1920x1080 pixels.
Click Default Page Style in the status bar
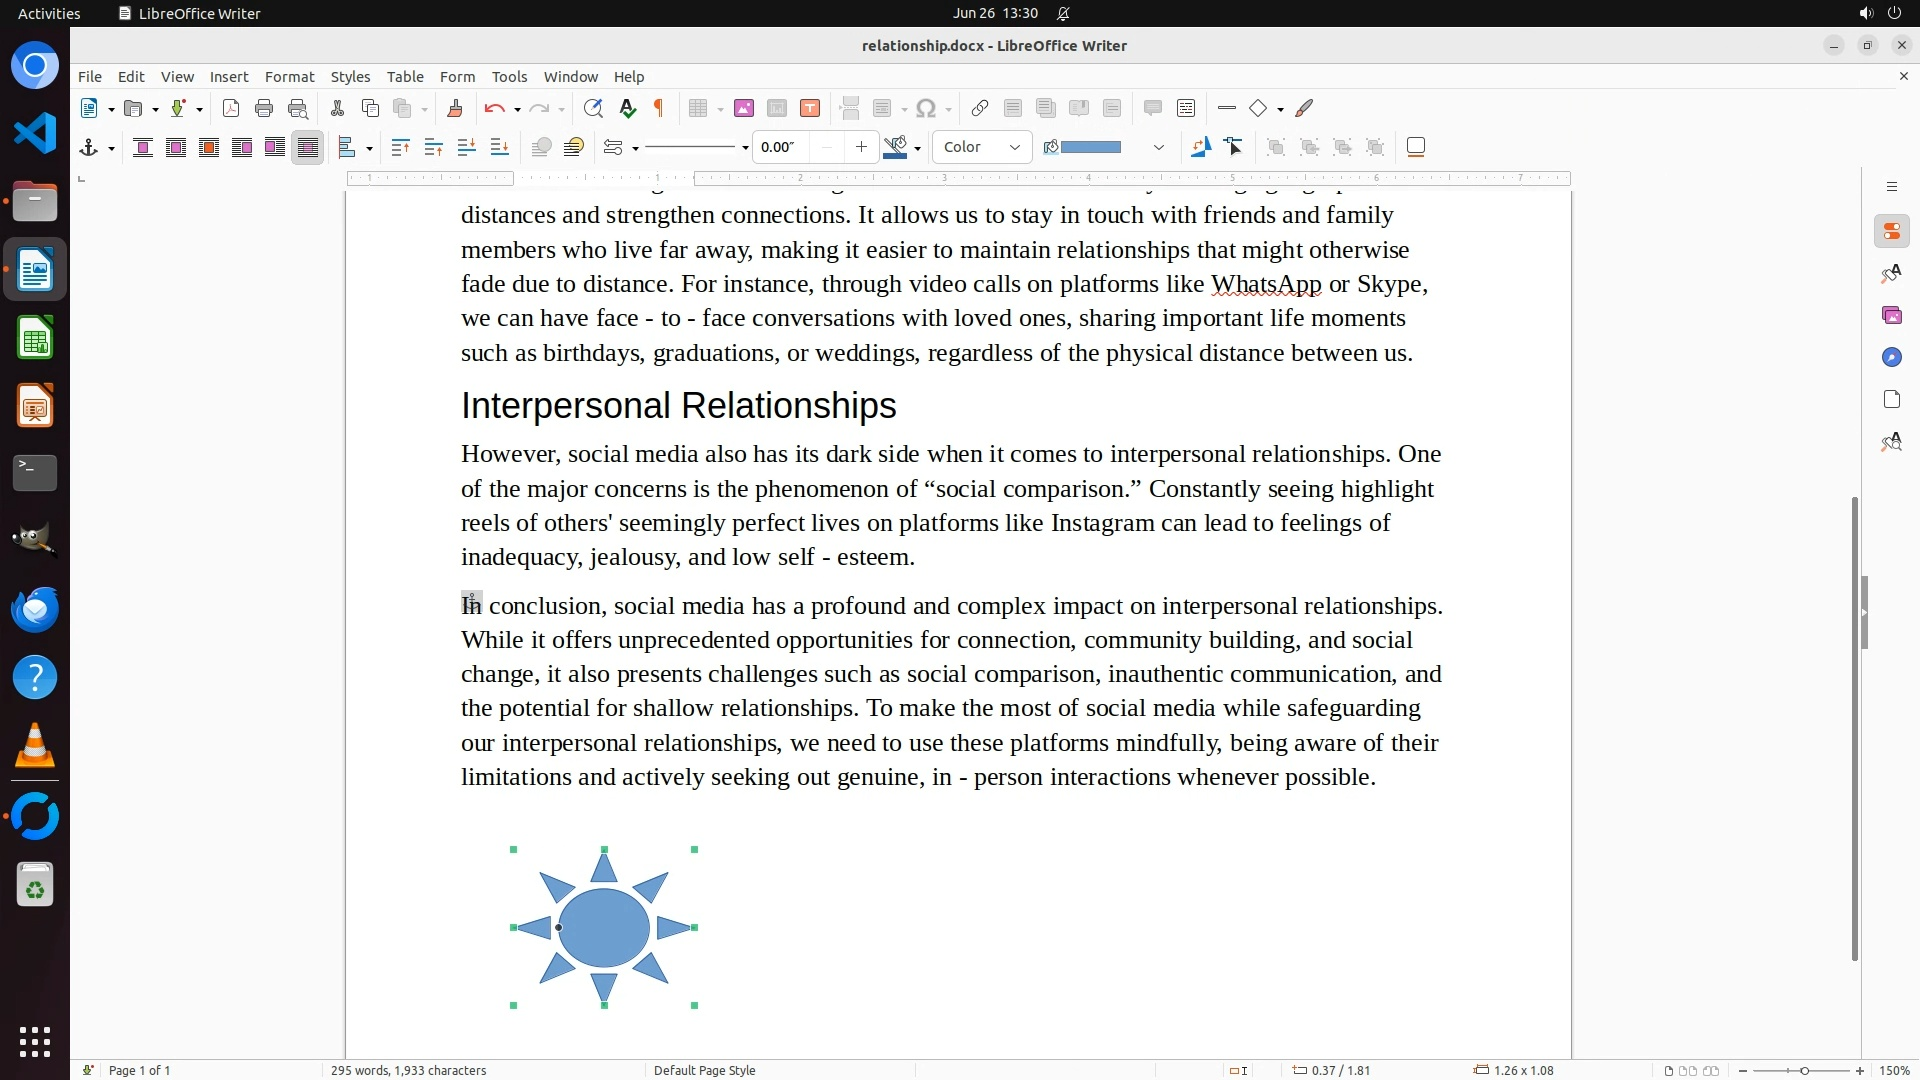tap(704, 1070)
